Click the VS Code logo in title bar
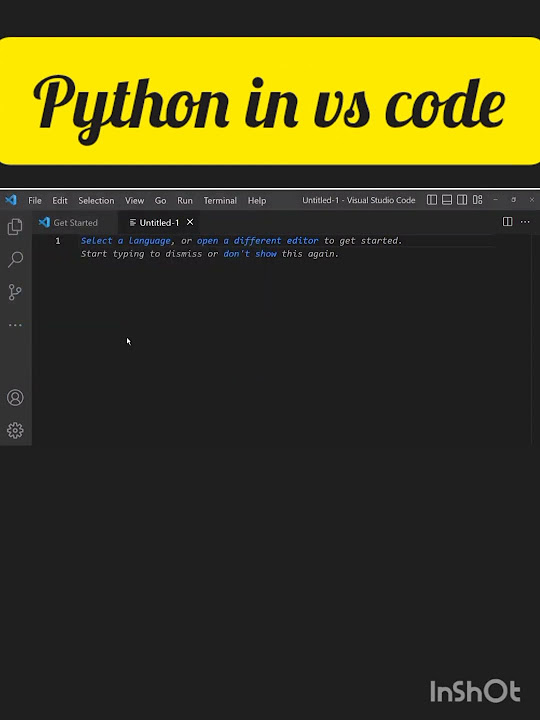540x720 pixels. [x=11, y=200]
